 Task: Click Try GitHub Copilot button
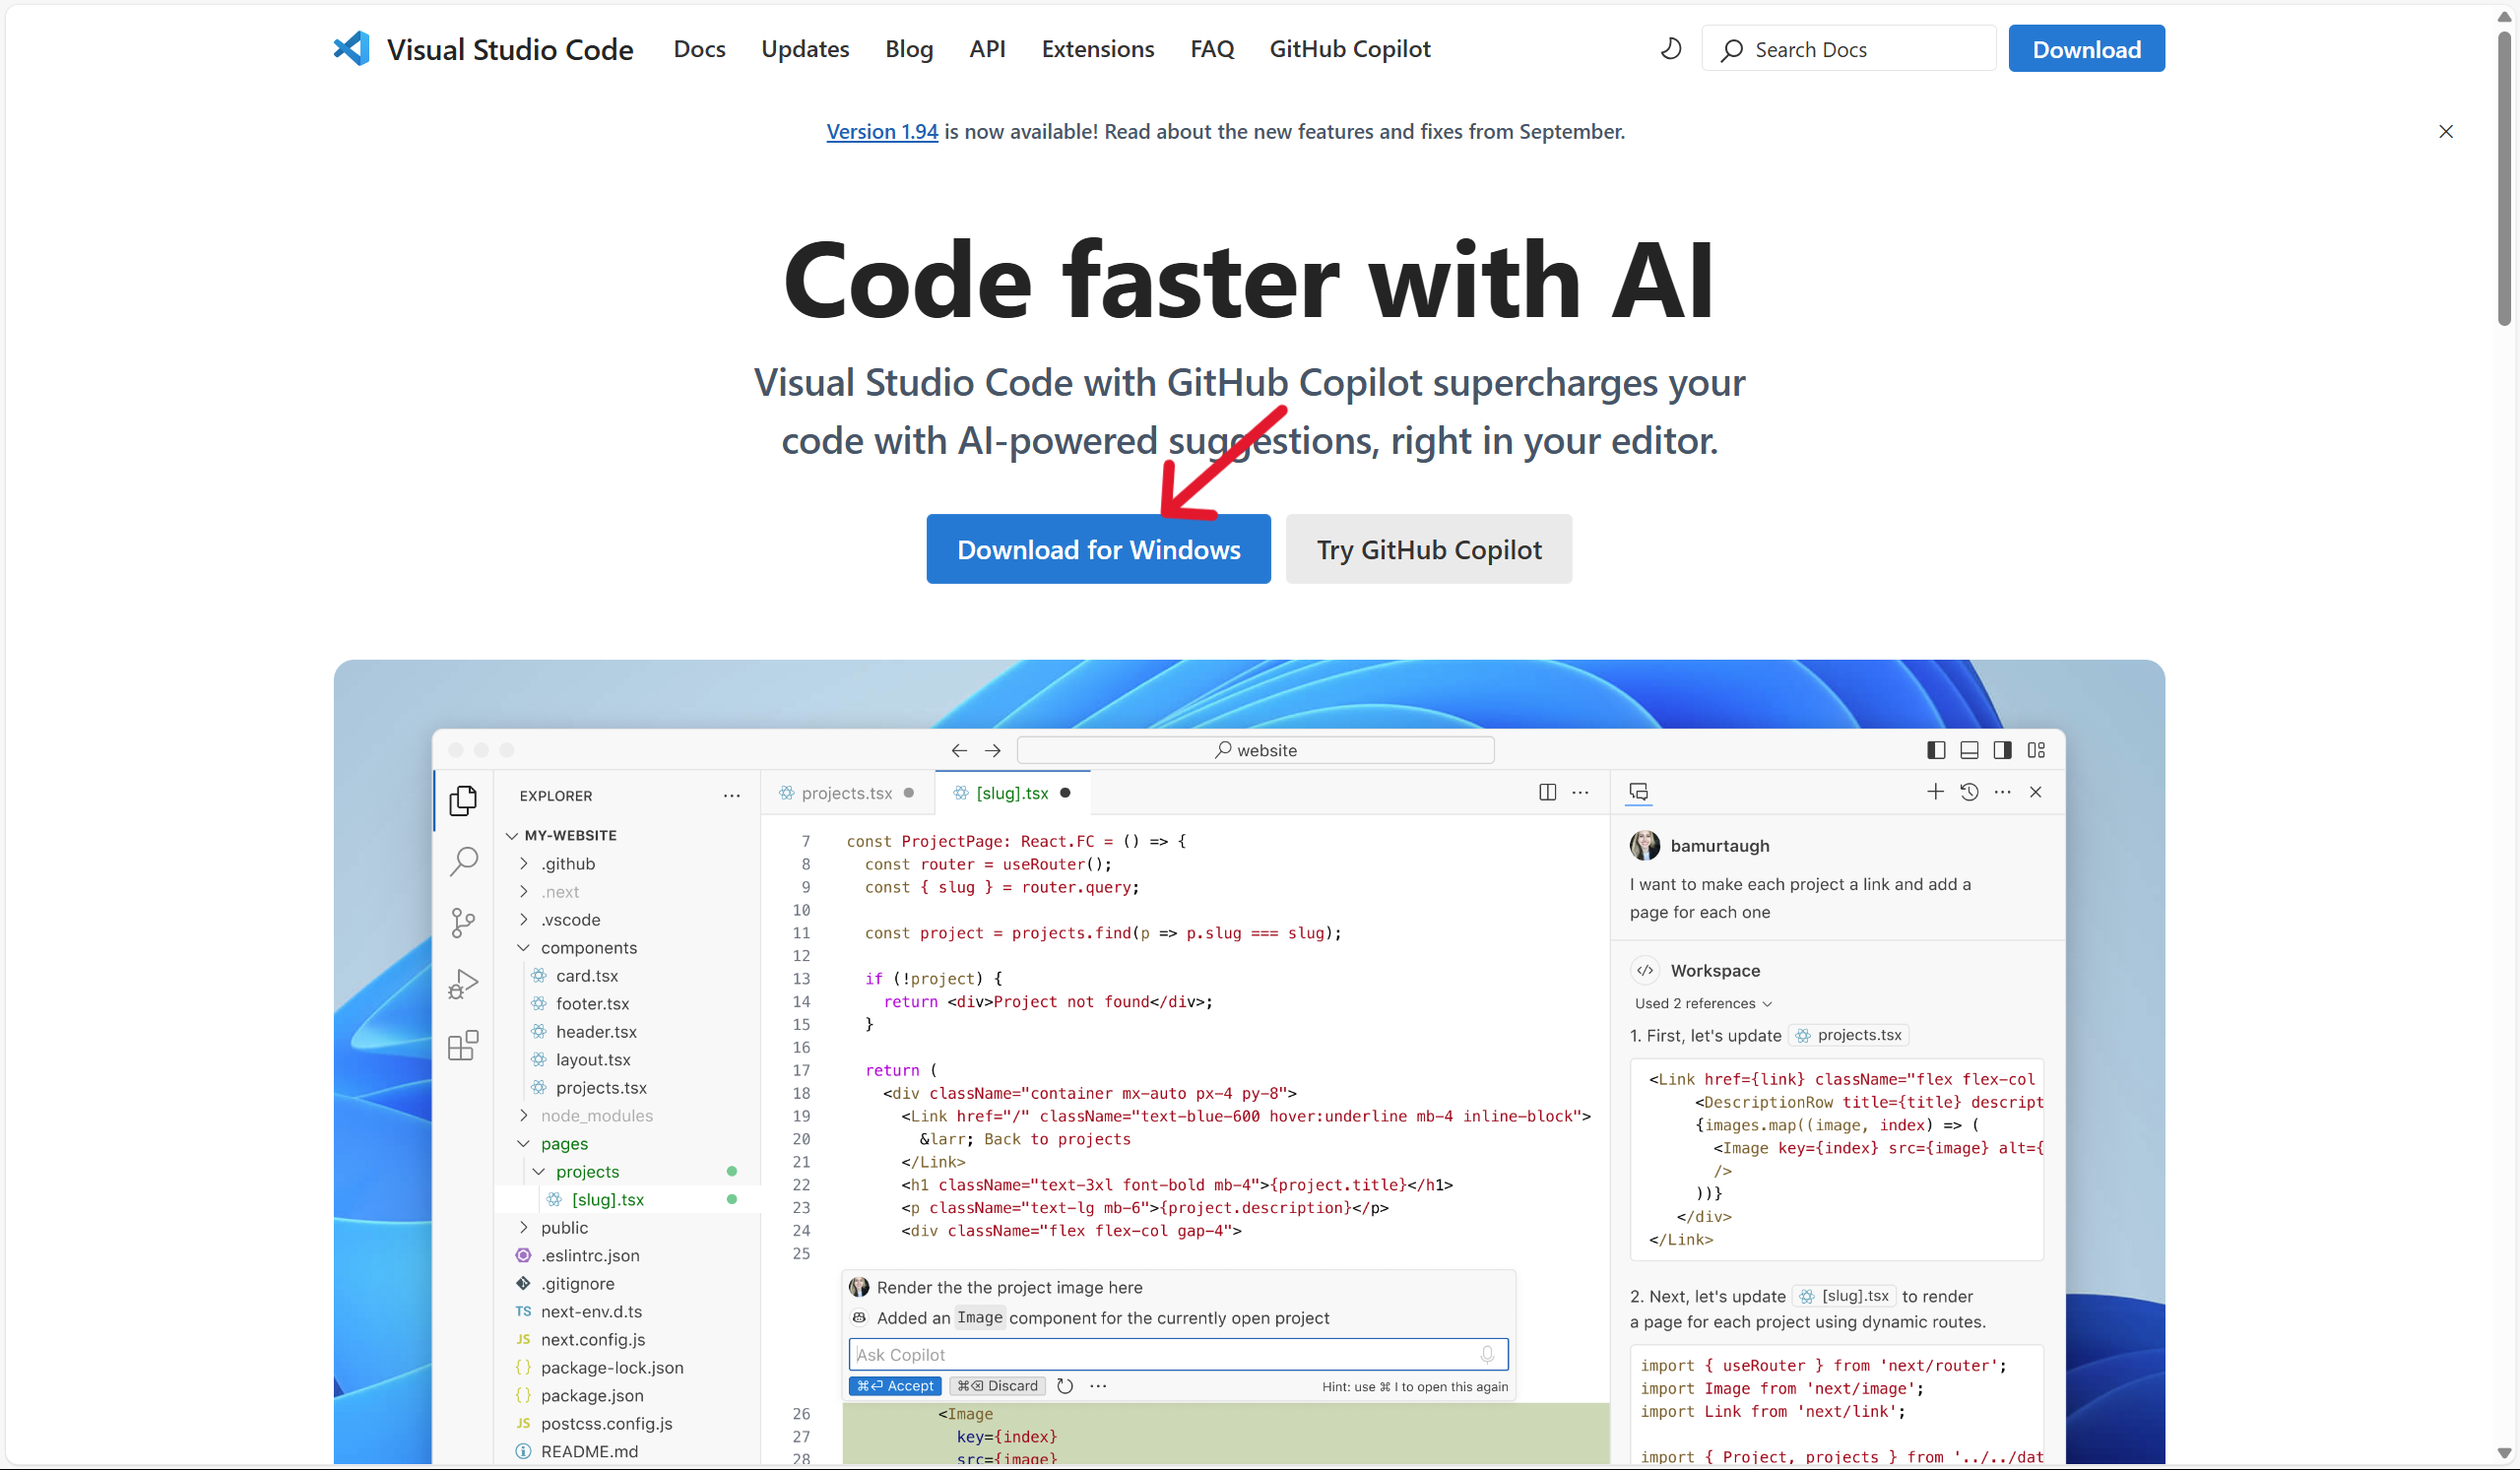[x=1428, y=549]
